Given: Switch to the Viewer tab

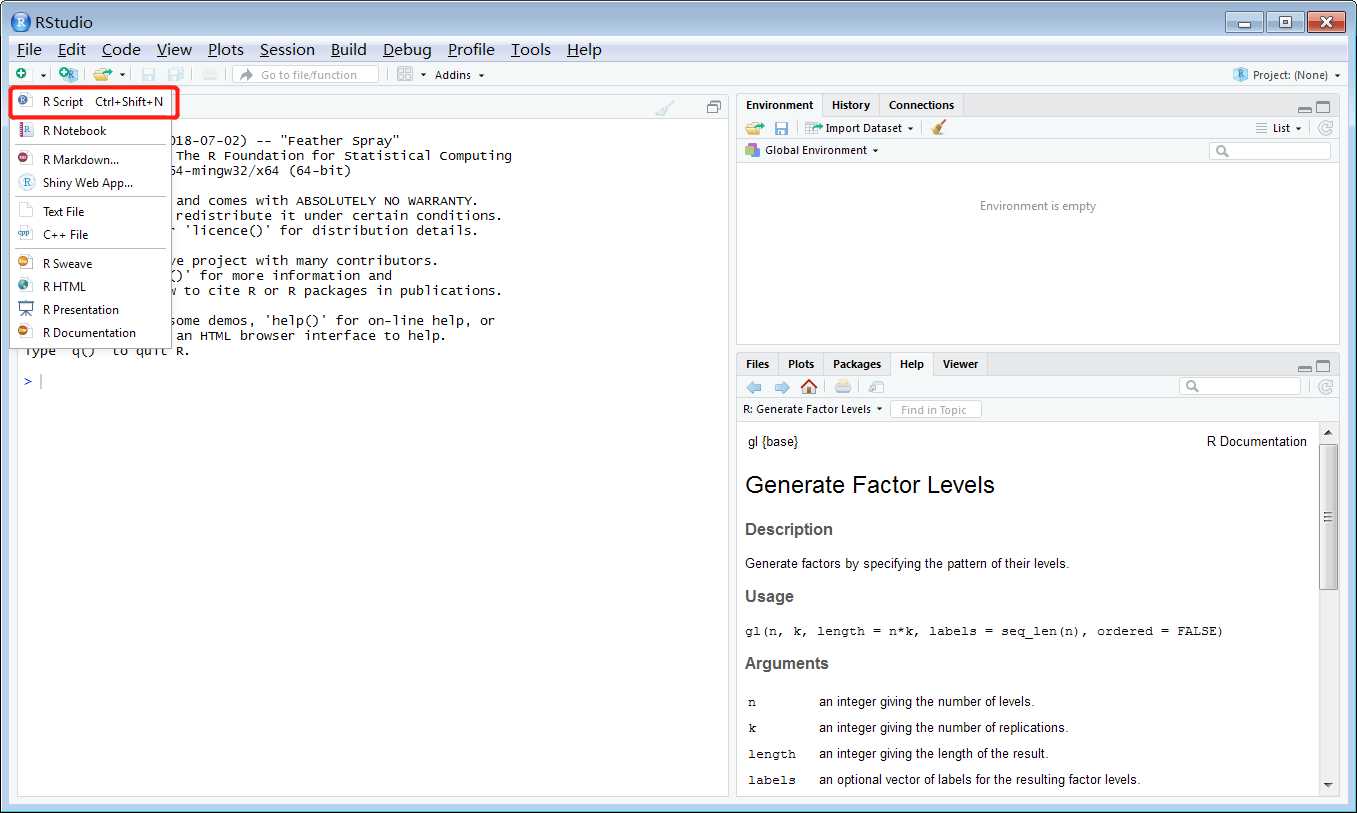Looking at the screenshot, I should tap(960, 364).
